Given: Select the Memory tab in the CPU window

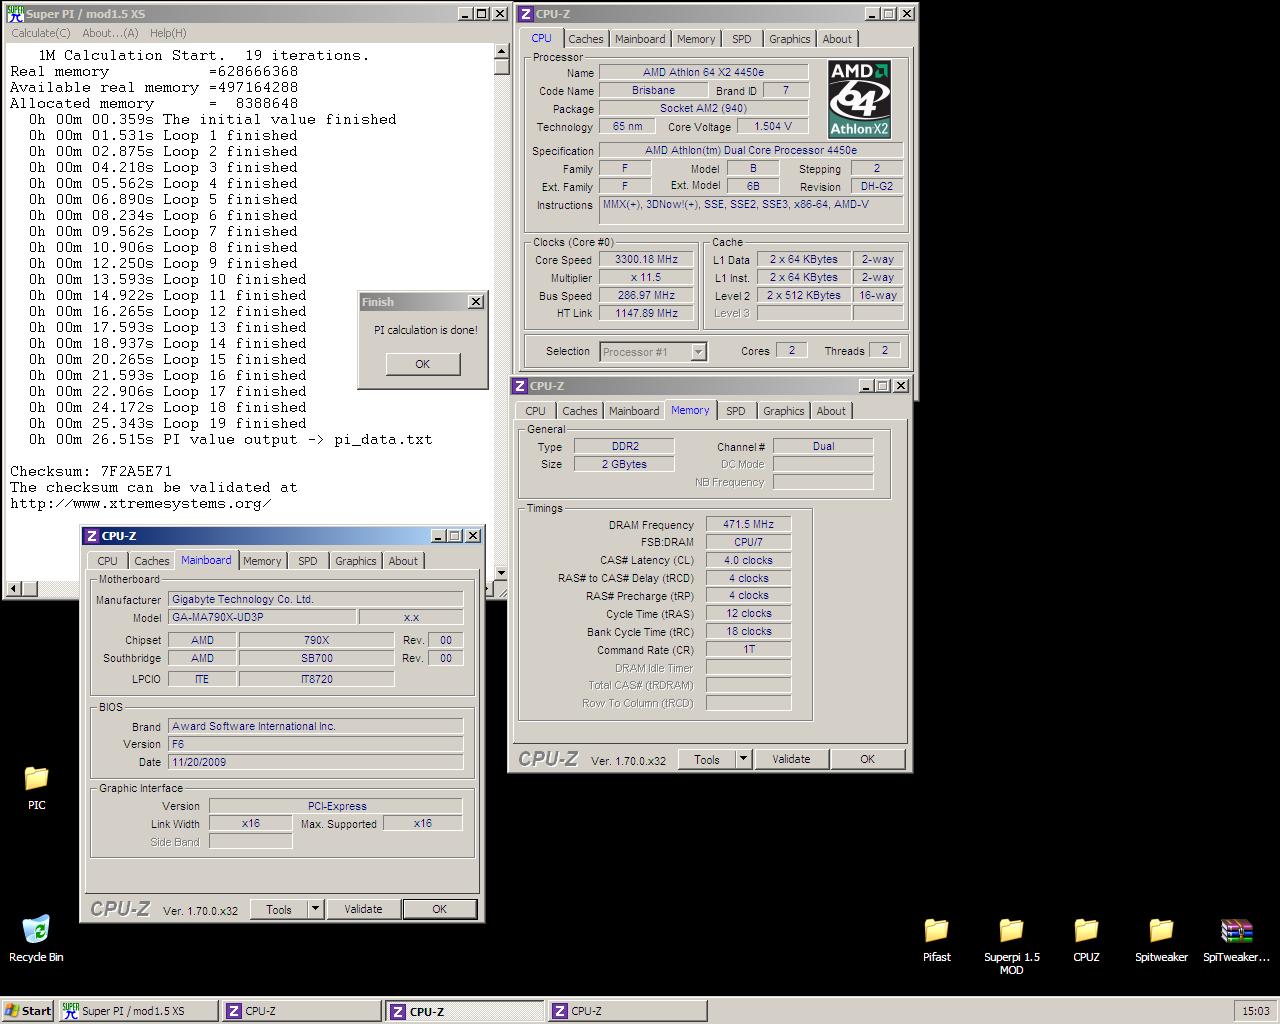Looking at the screenshot, I should click(x=696, y=39).
